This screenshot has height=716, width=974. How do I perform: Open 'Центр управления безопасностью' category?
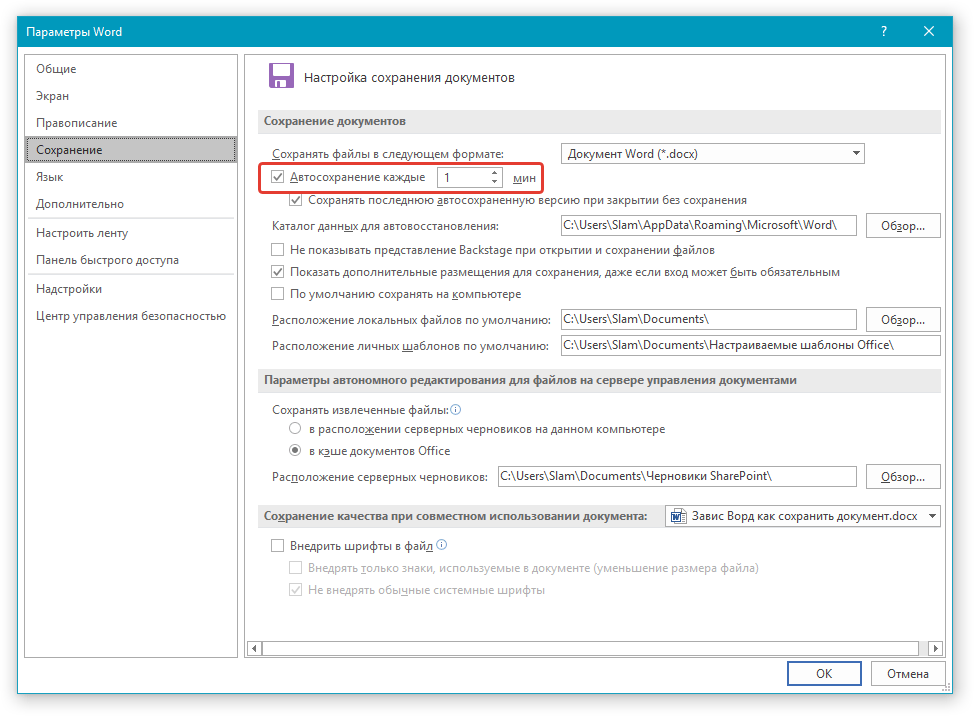pyautogui.click(x=131, y=316)
